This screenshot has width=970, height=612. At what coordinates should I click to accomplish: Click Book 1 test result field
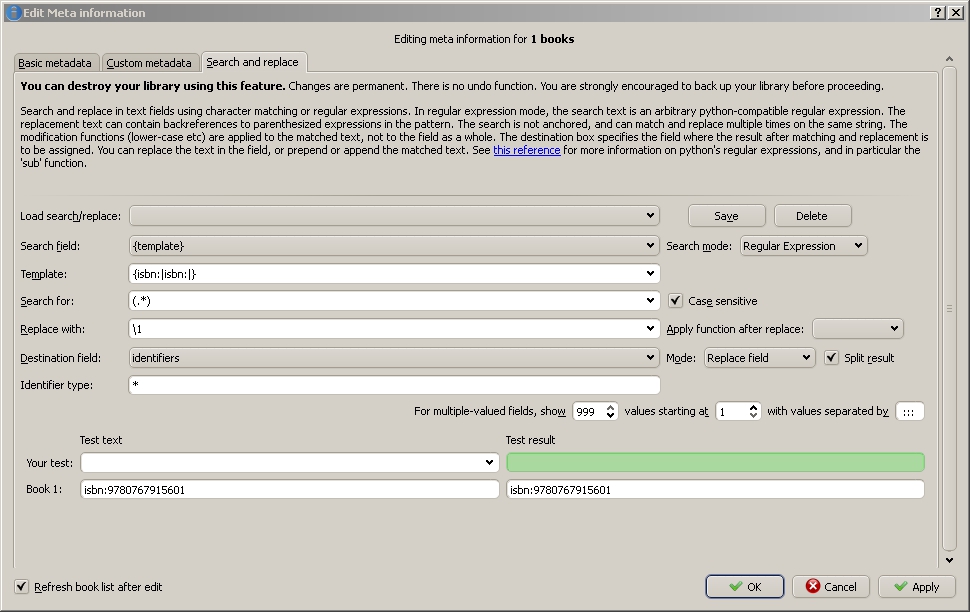coord(715,489)
